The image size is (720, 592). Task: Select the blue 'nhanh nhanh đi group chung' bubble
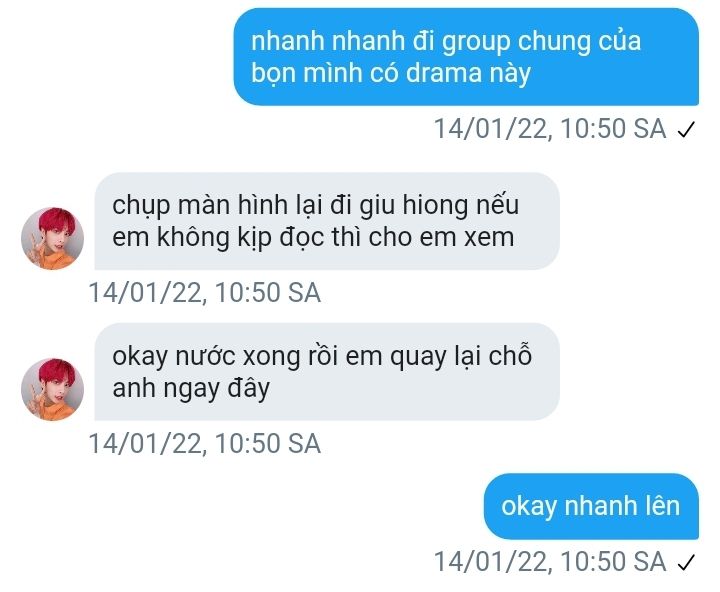coord(466,56)
